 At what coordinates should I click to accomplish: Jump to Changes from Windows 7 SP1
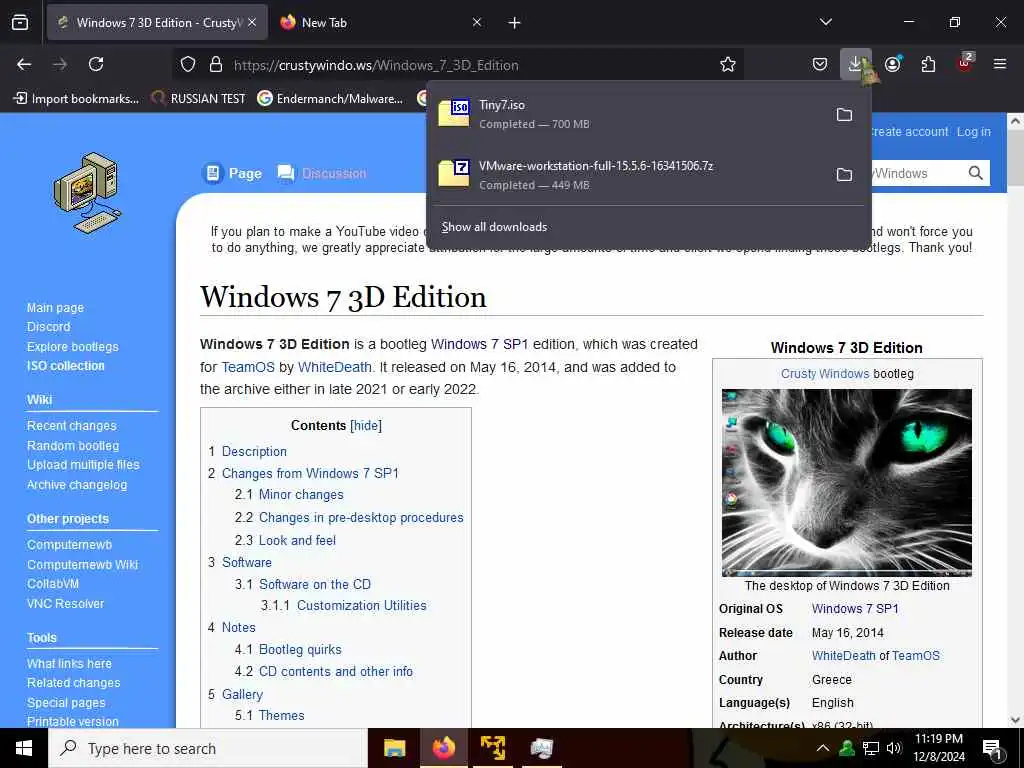click(310, 473)
